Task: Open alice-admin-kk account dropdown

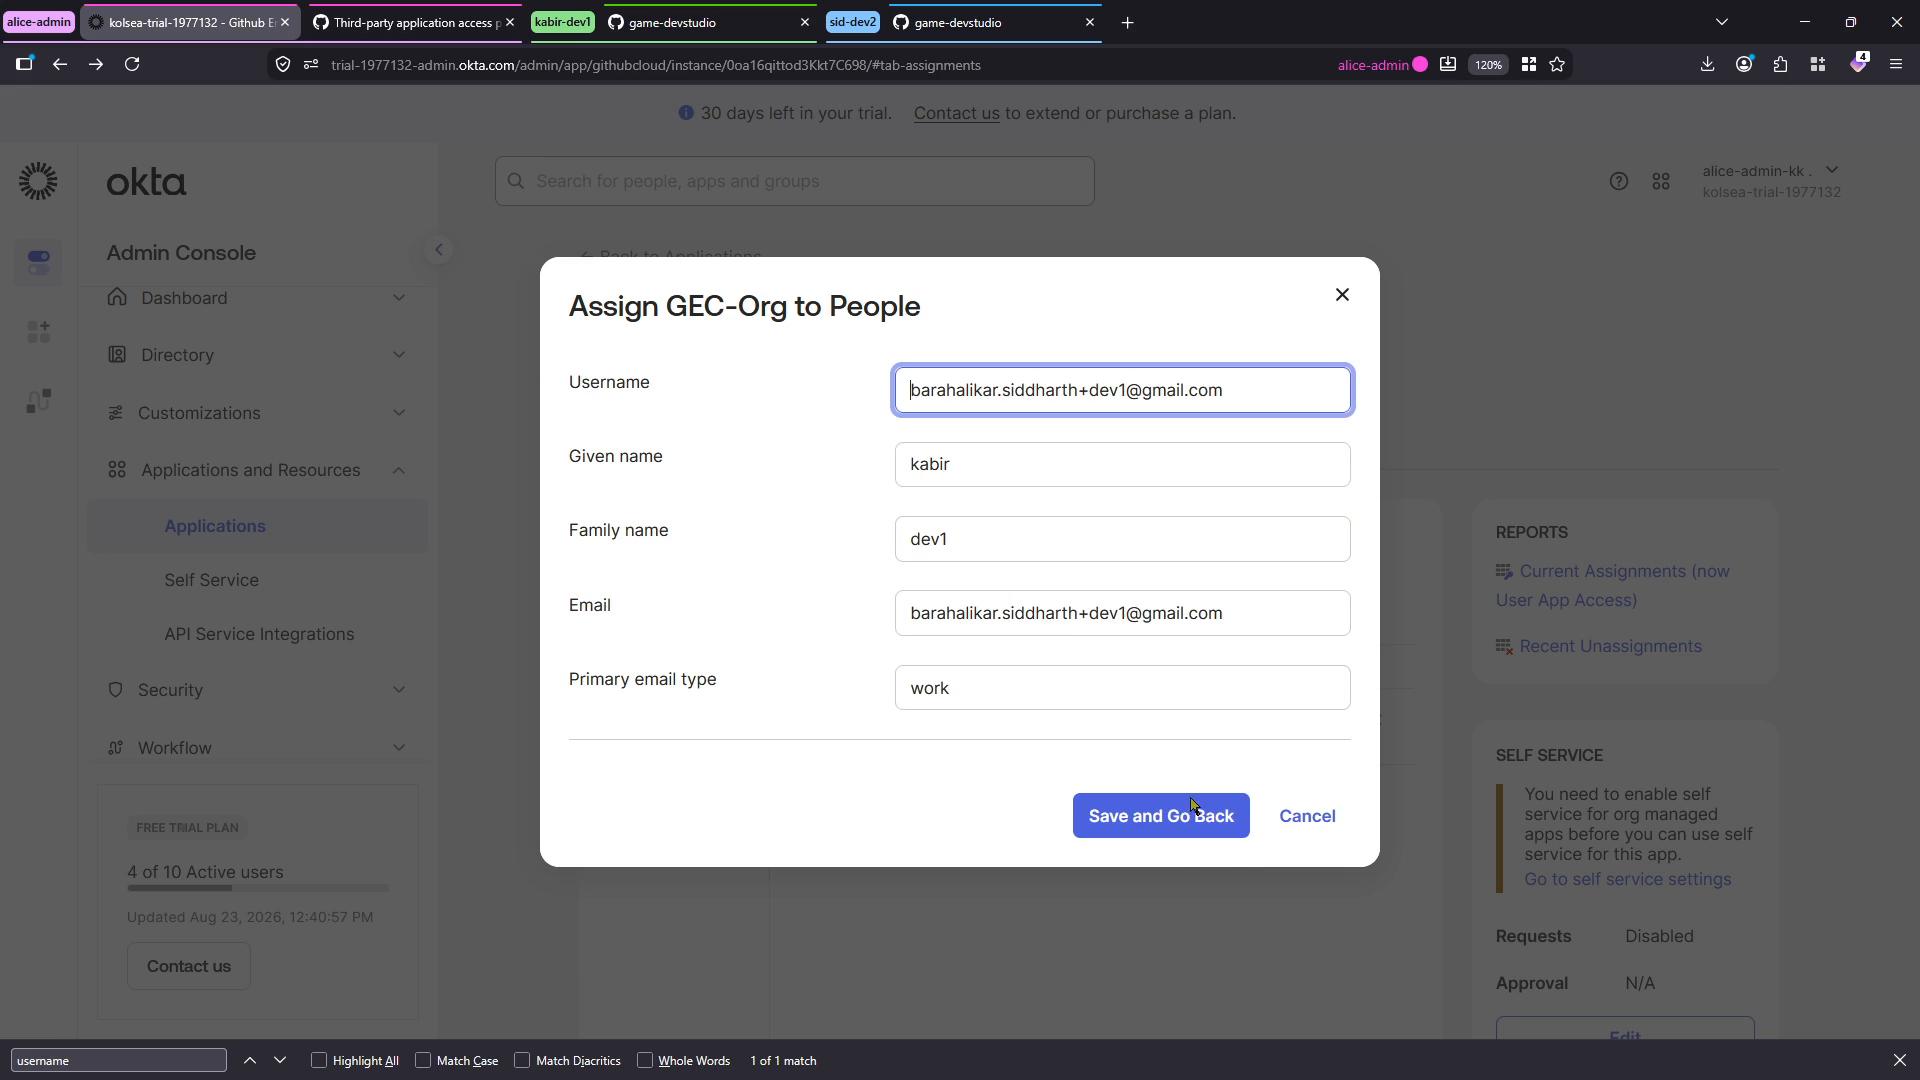Action: (x=1771, y=181)
